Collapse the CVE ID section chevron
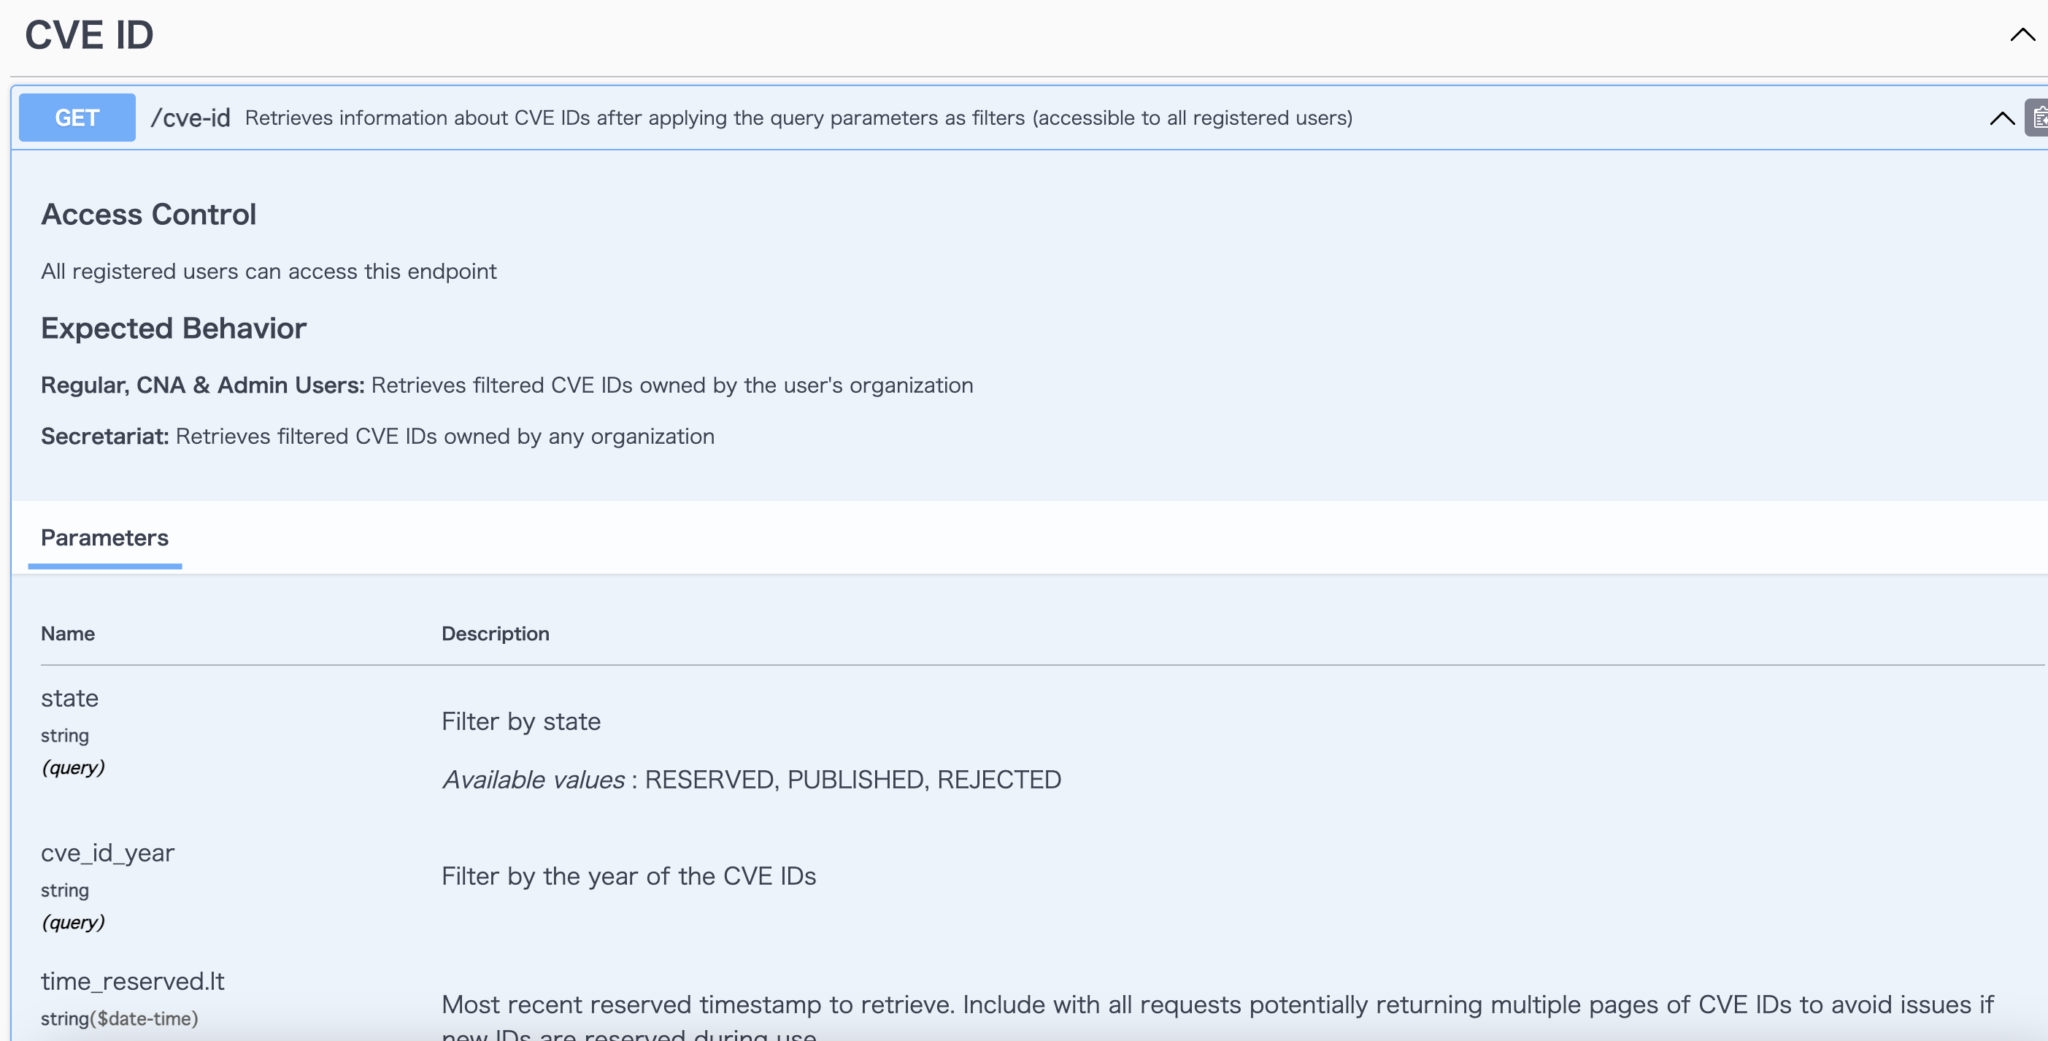Viewport: 2048px width, 1041px height. [x=2022, y=35]
